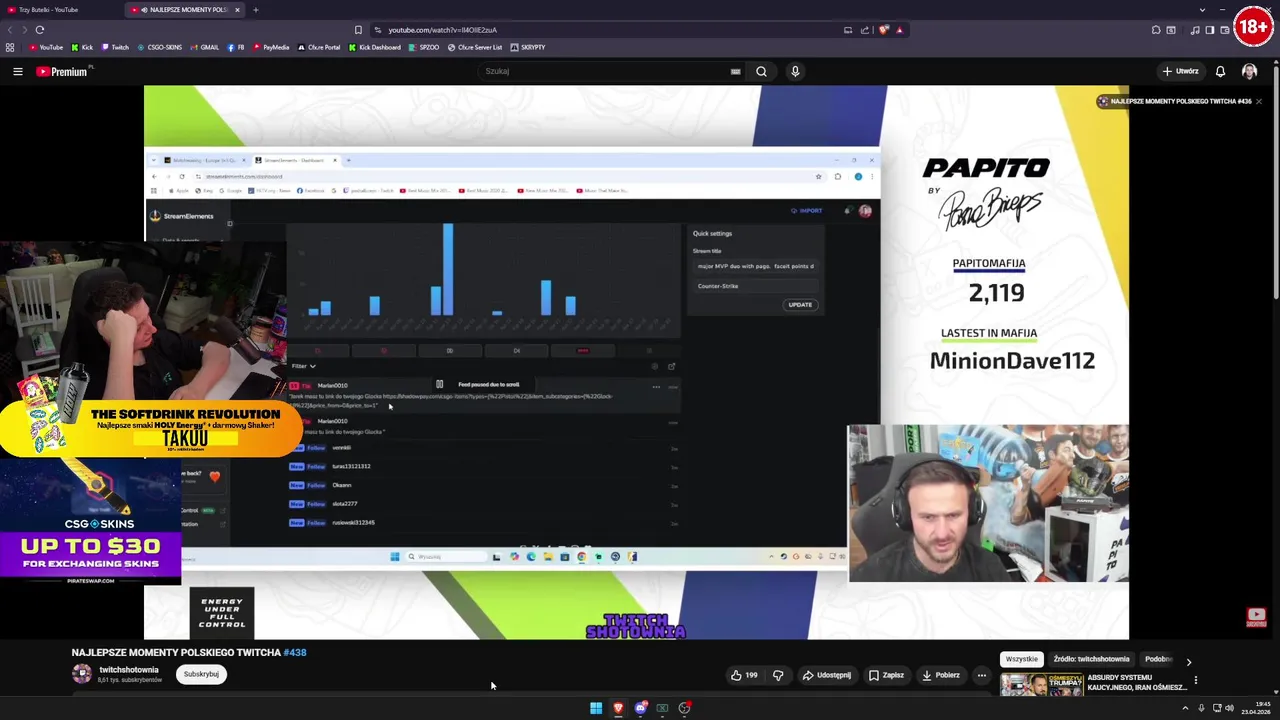Open the YouTube guide hamburger menu
The image size is (1280, 720).
(17, 71)
